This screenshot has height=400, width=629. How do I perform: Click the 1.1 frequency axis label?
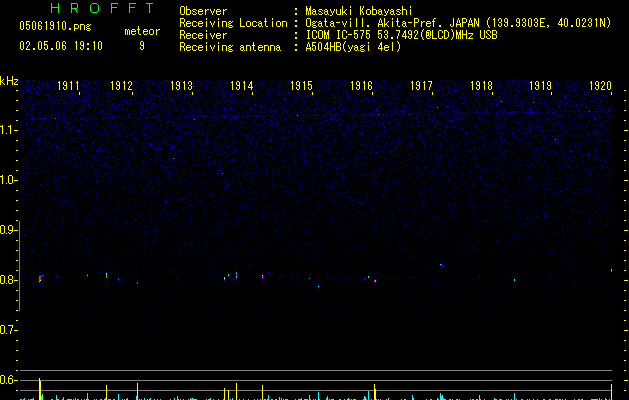tap(9, 130)
